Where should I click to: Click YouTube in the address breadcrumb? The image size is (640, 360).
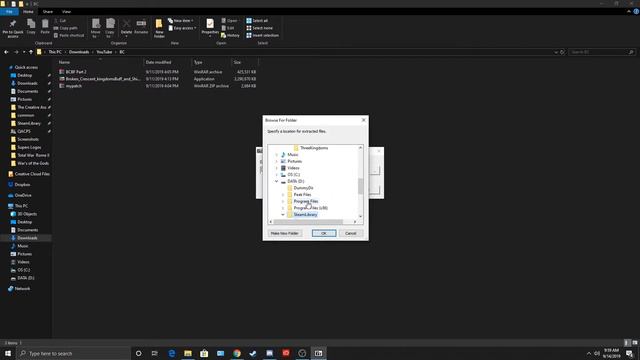[104, 52]
